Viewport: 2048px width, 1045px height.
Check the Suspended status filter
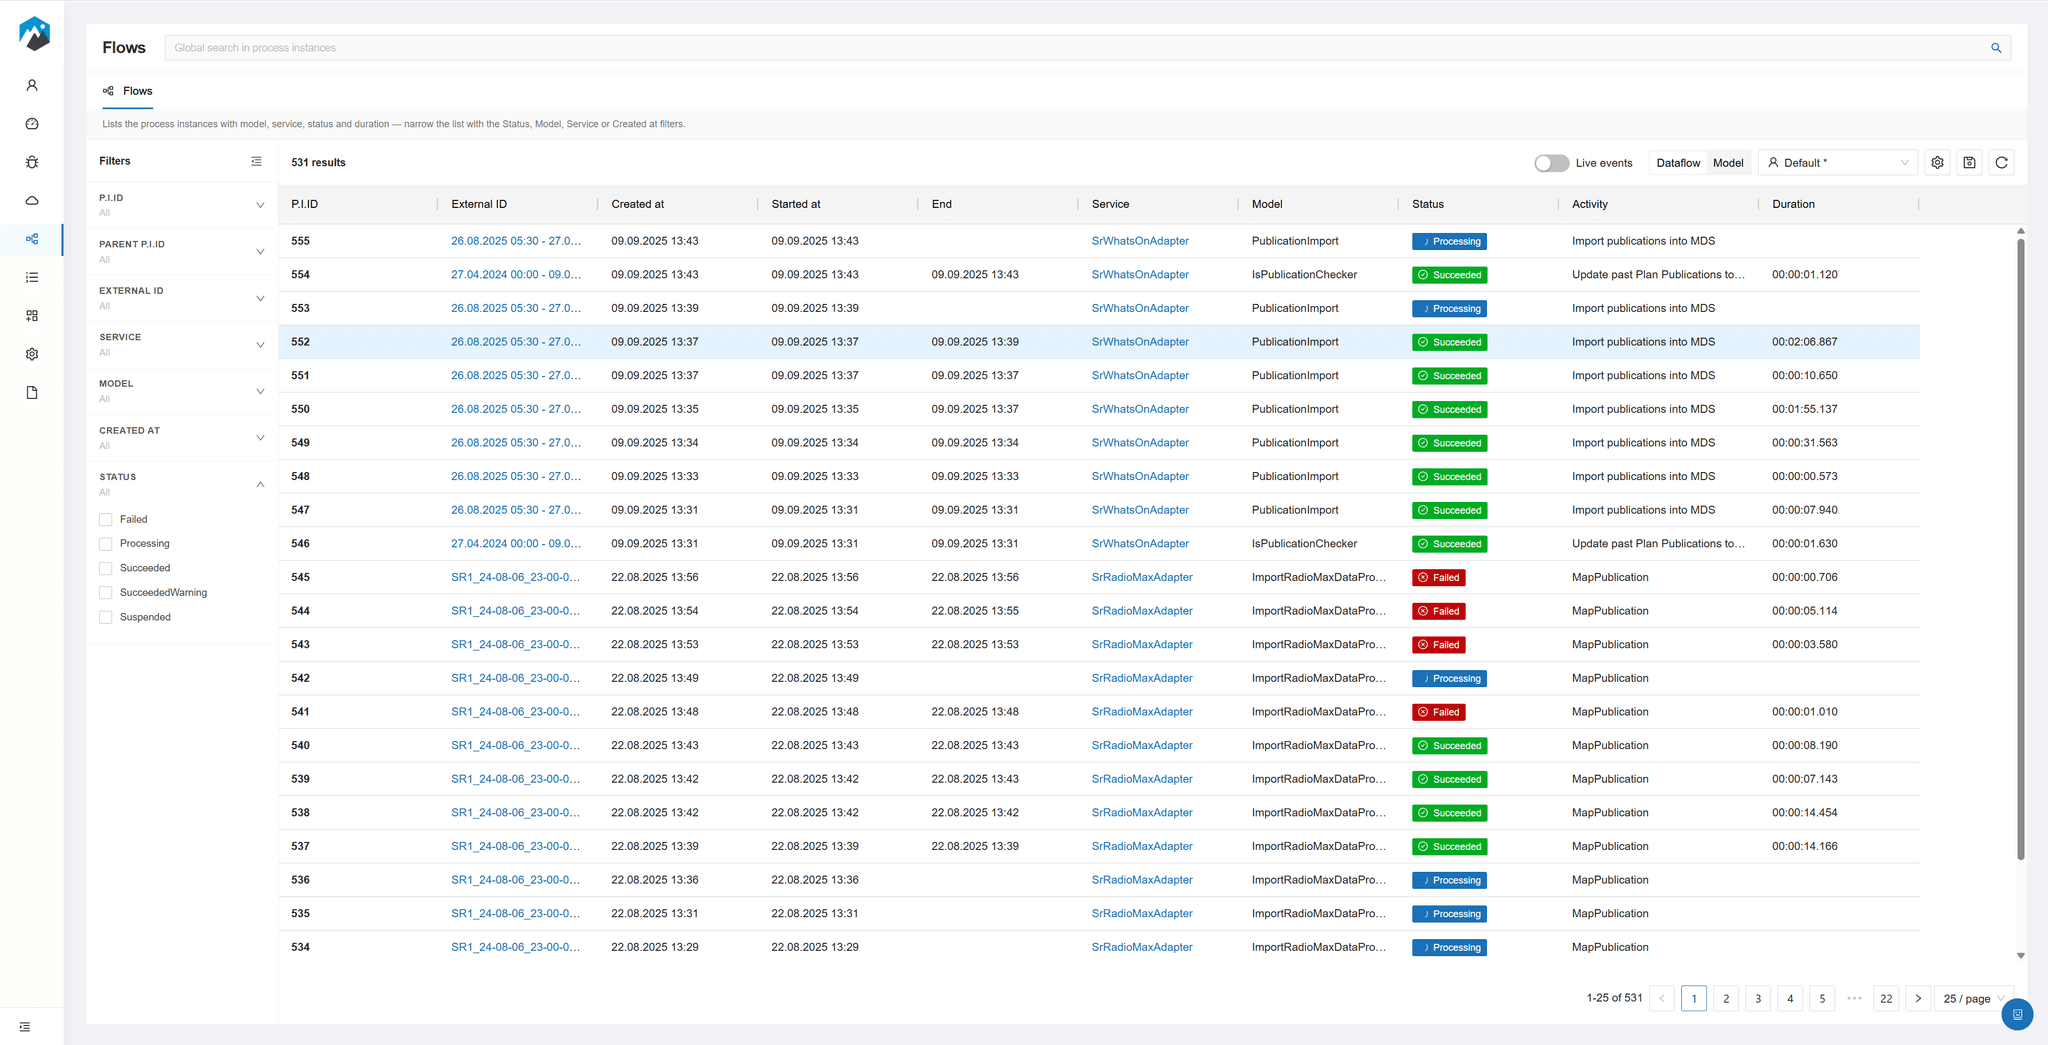[106, 617]
